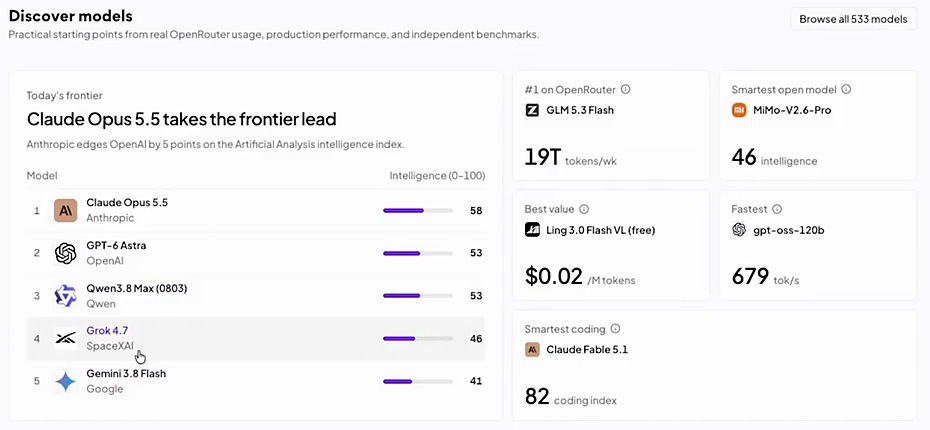Viewport: 930px width, 430px height.
Task: Click GPT-6 Astra intelligence bar
Action: [x=418, y=253]
